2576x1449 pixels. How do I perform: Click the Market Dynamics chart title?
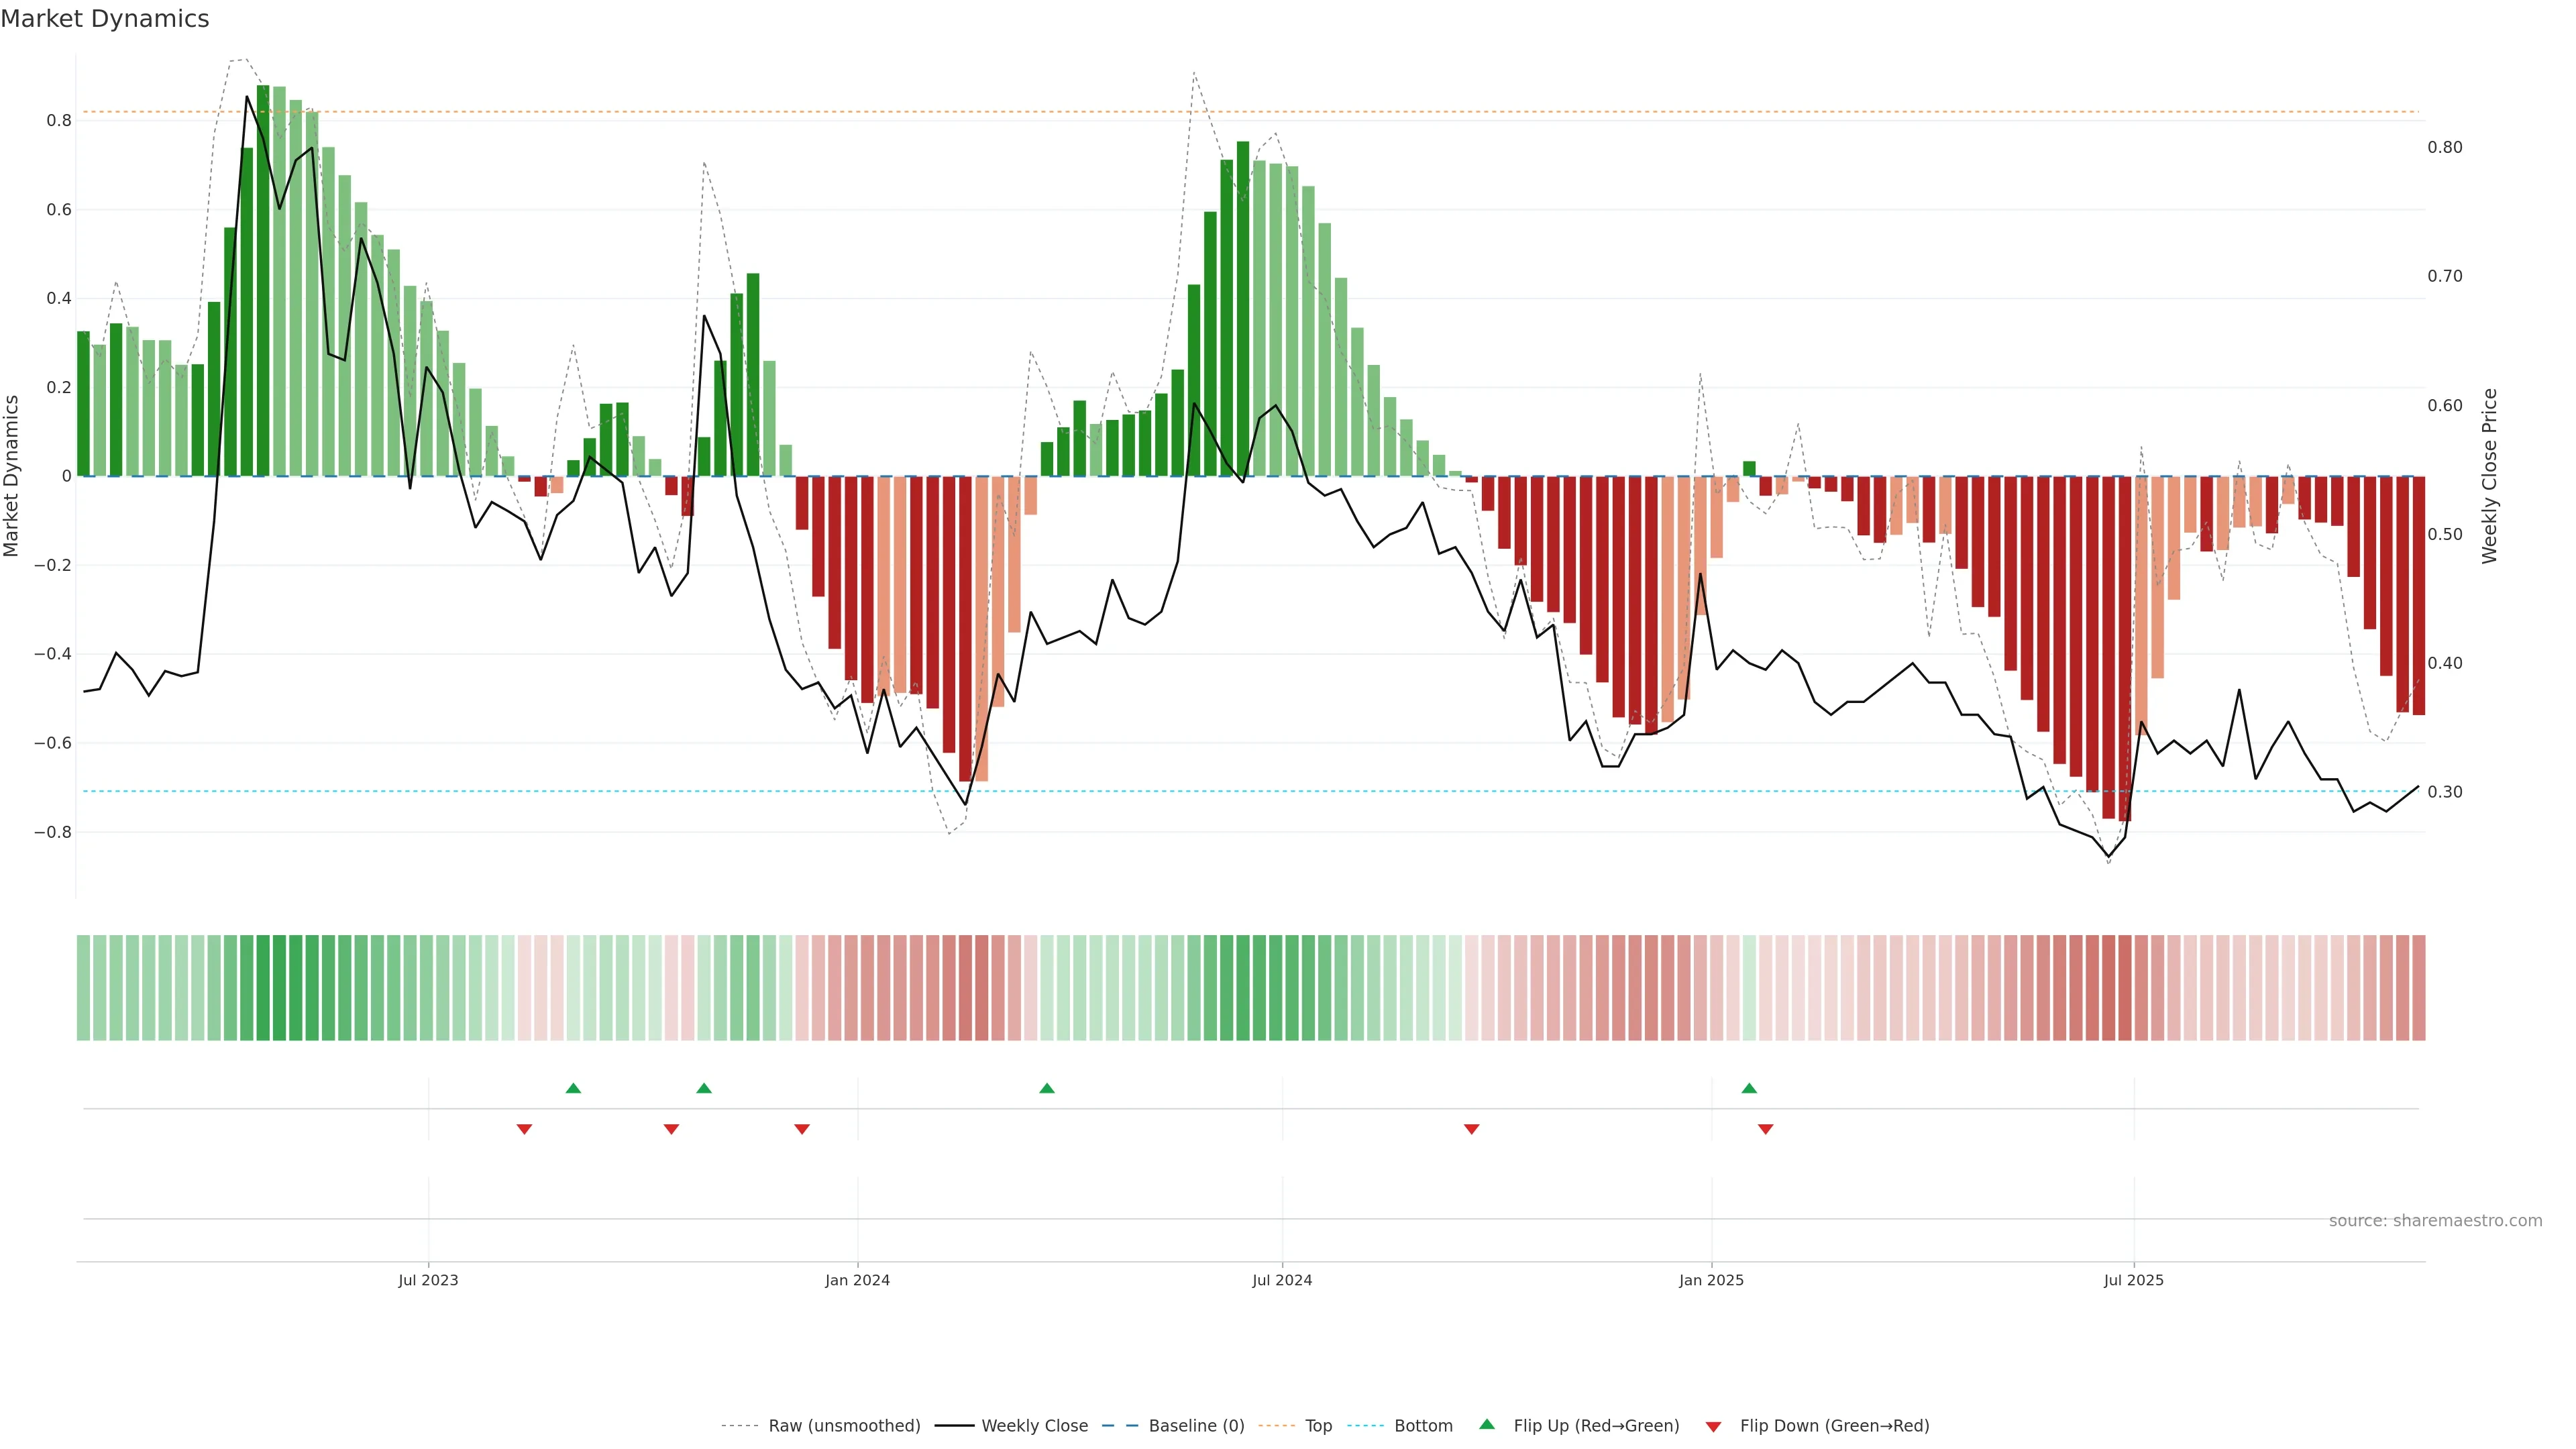105,19
